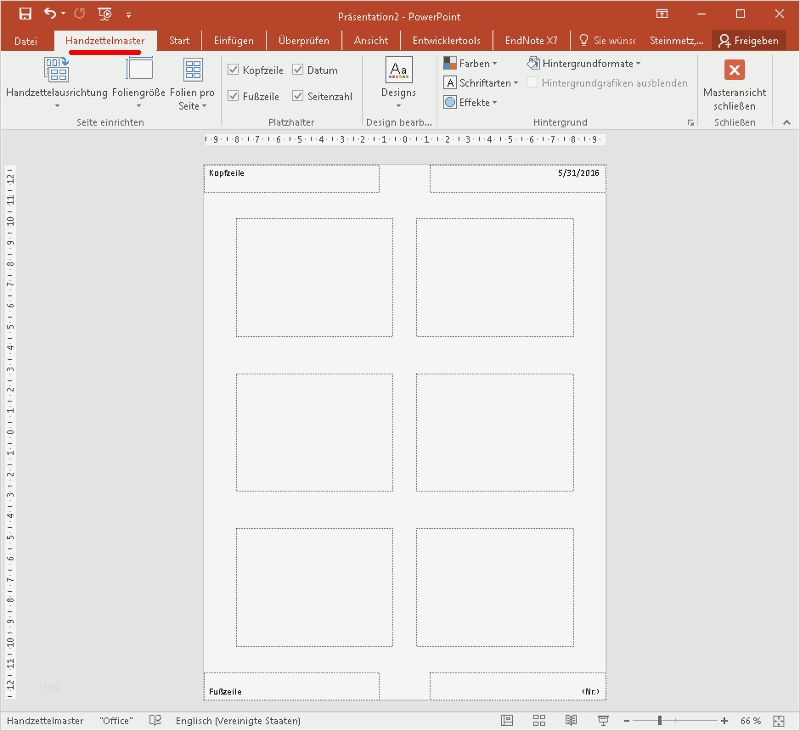The height and width of the screenshot is (731, 800).
Task: Uncheck the Kopfzeile checkbox
Action: (233, 70)
